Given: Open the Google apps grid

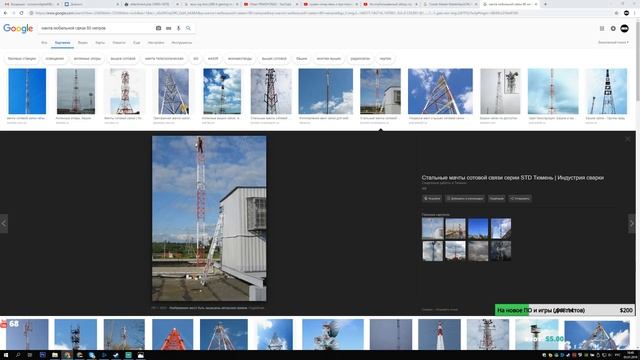Looking at the screenshot, I should pos(602,29).
